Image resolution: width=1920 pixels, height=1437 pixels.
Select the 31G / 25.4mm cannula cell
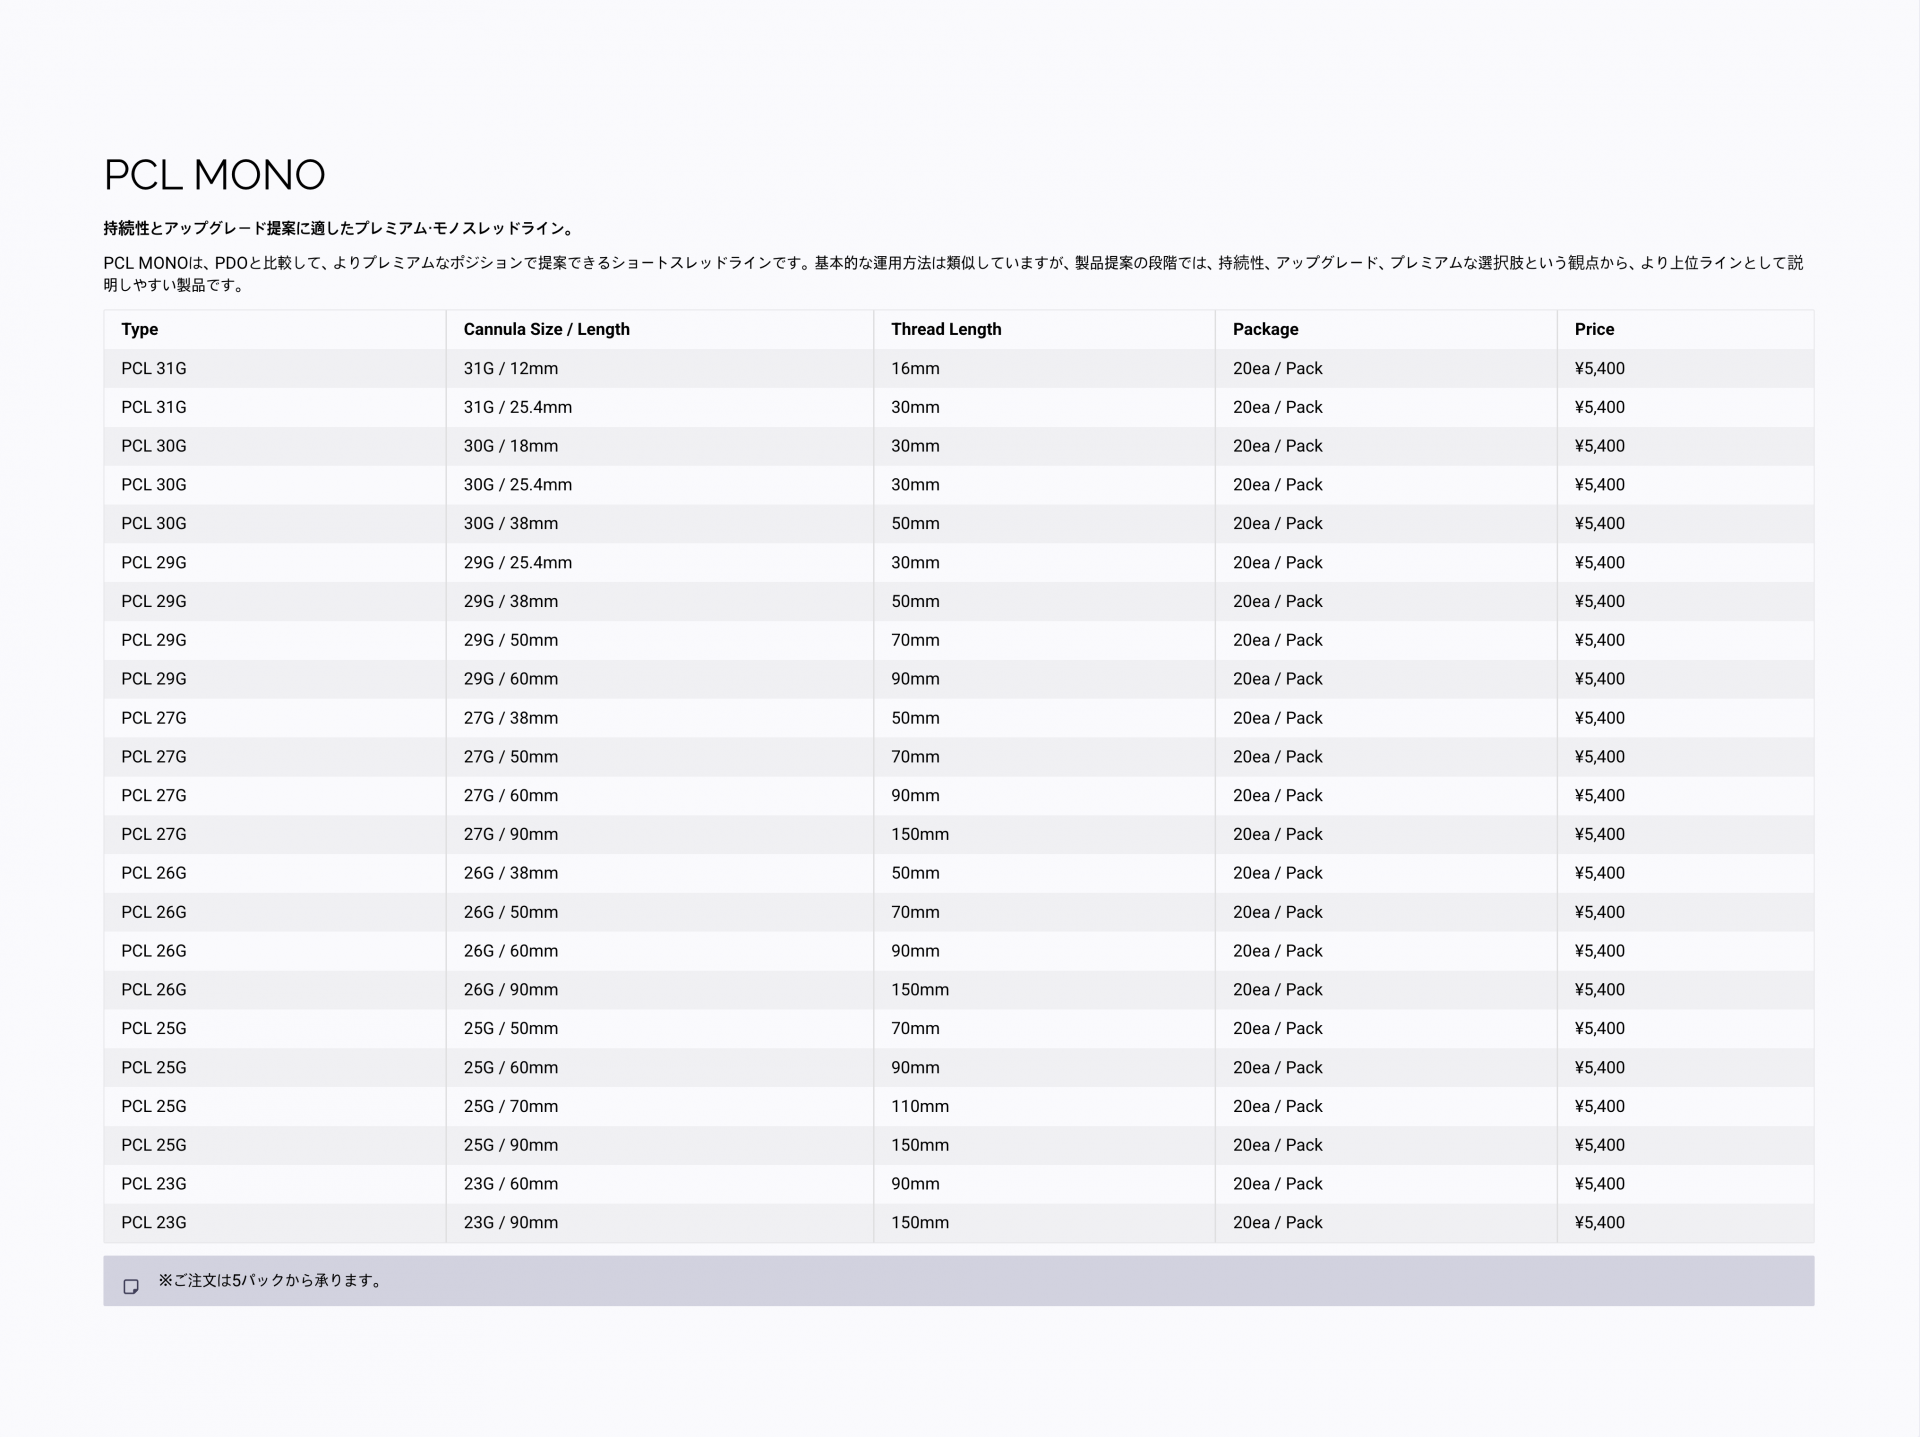[660, 407]
